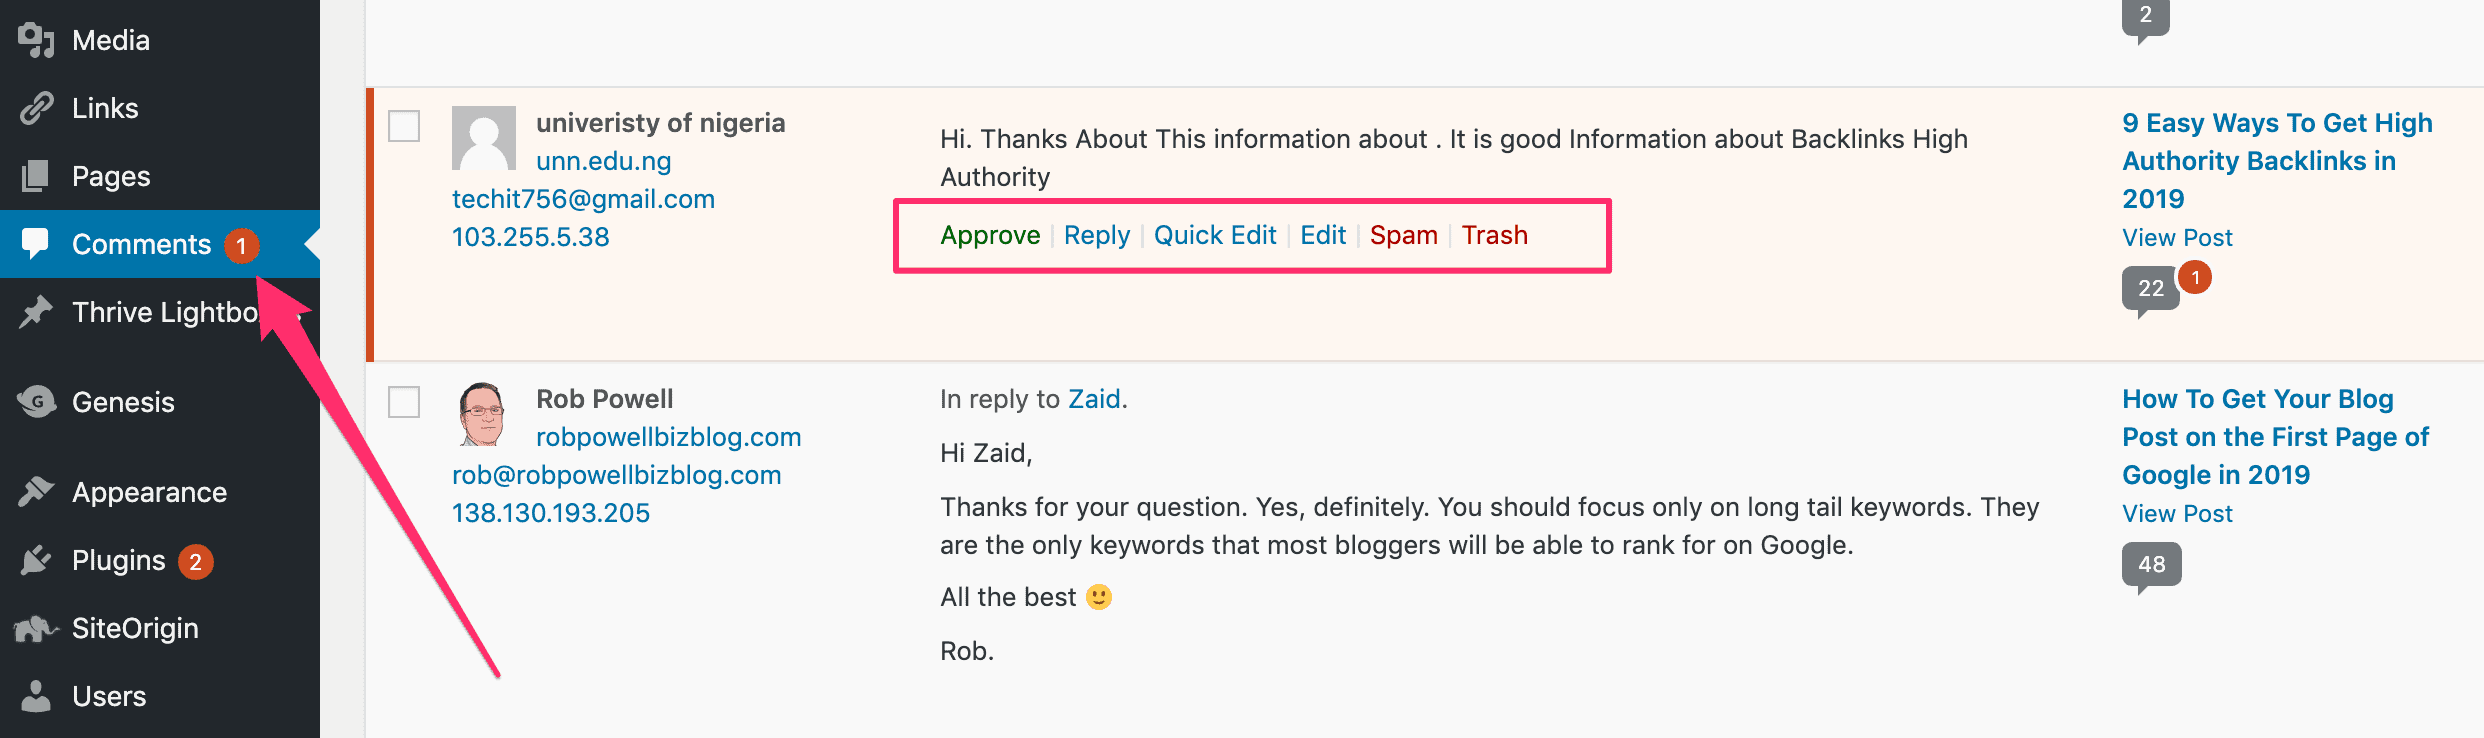Viewport: 2484px width, 738px height.
Task: Mark the comment as Spam
Action: (x=1404, y=235)
